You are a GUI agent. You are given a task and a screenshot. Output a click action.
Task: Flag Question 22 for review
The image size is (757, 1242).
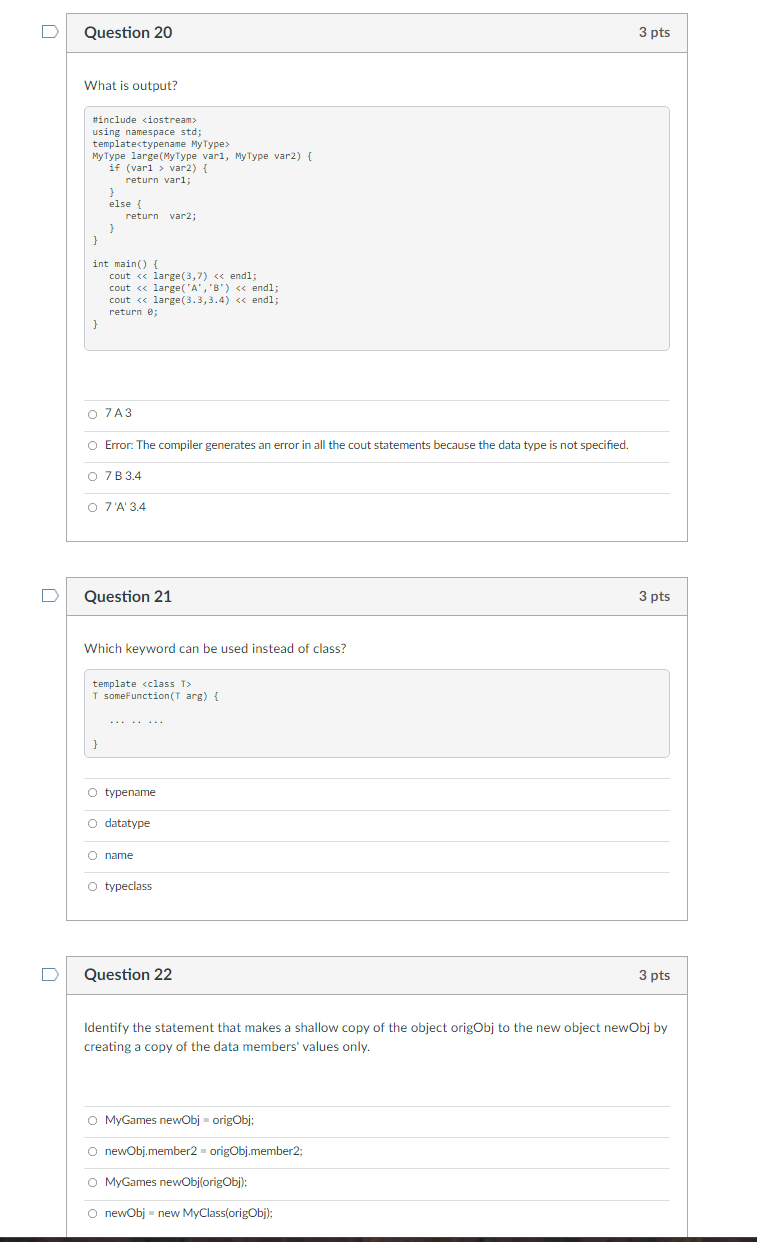tap(49, 974)
